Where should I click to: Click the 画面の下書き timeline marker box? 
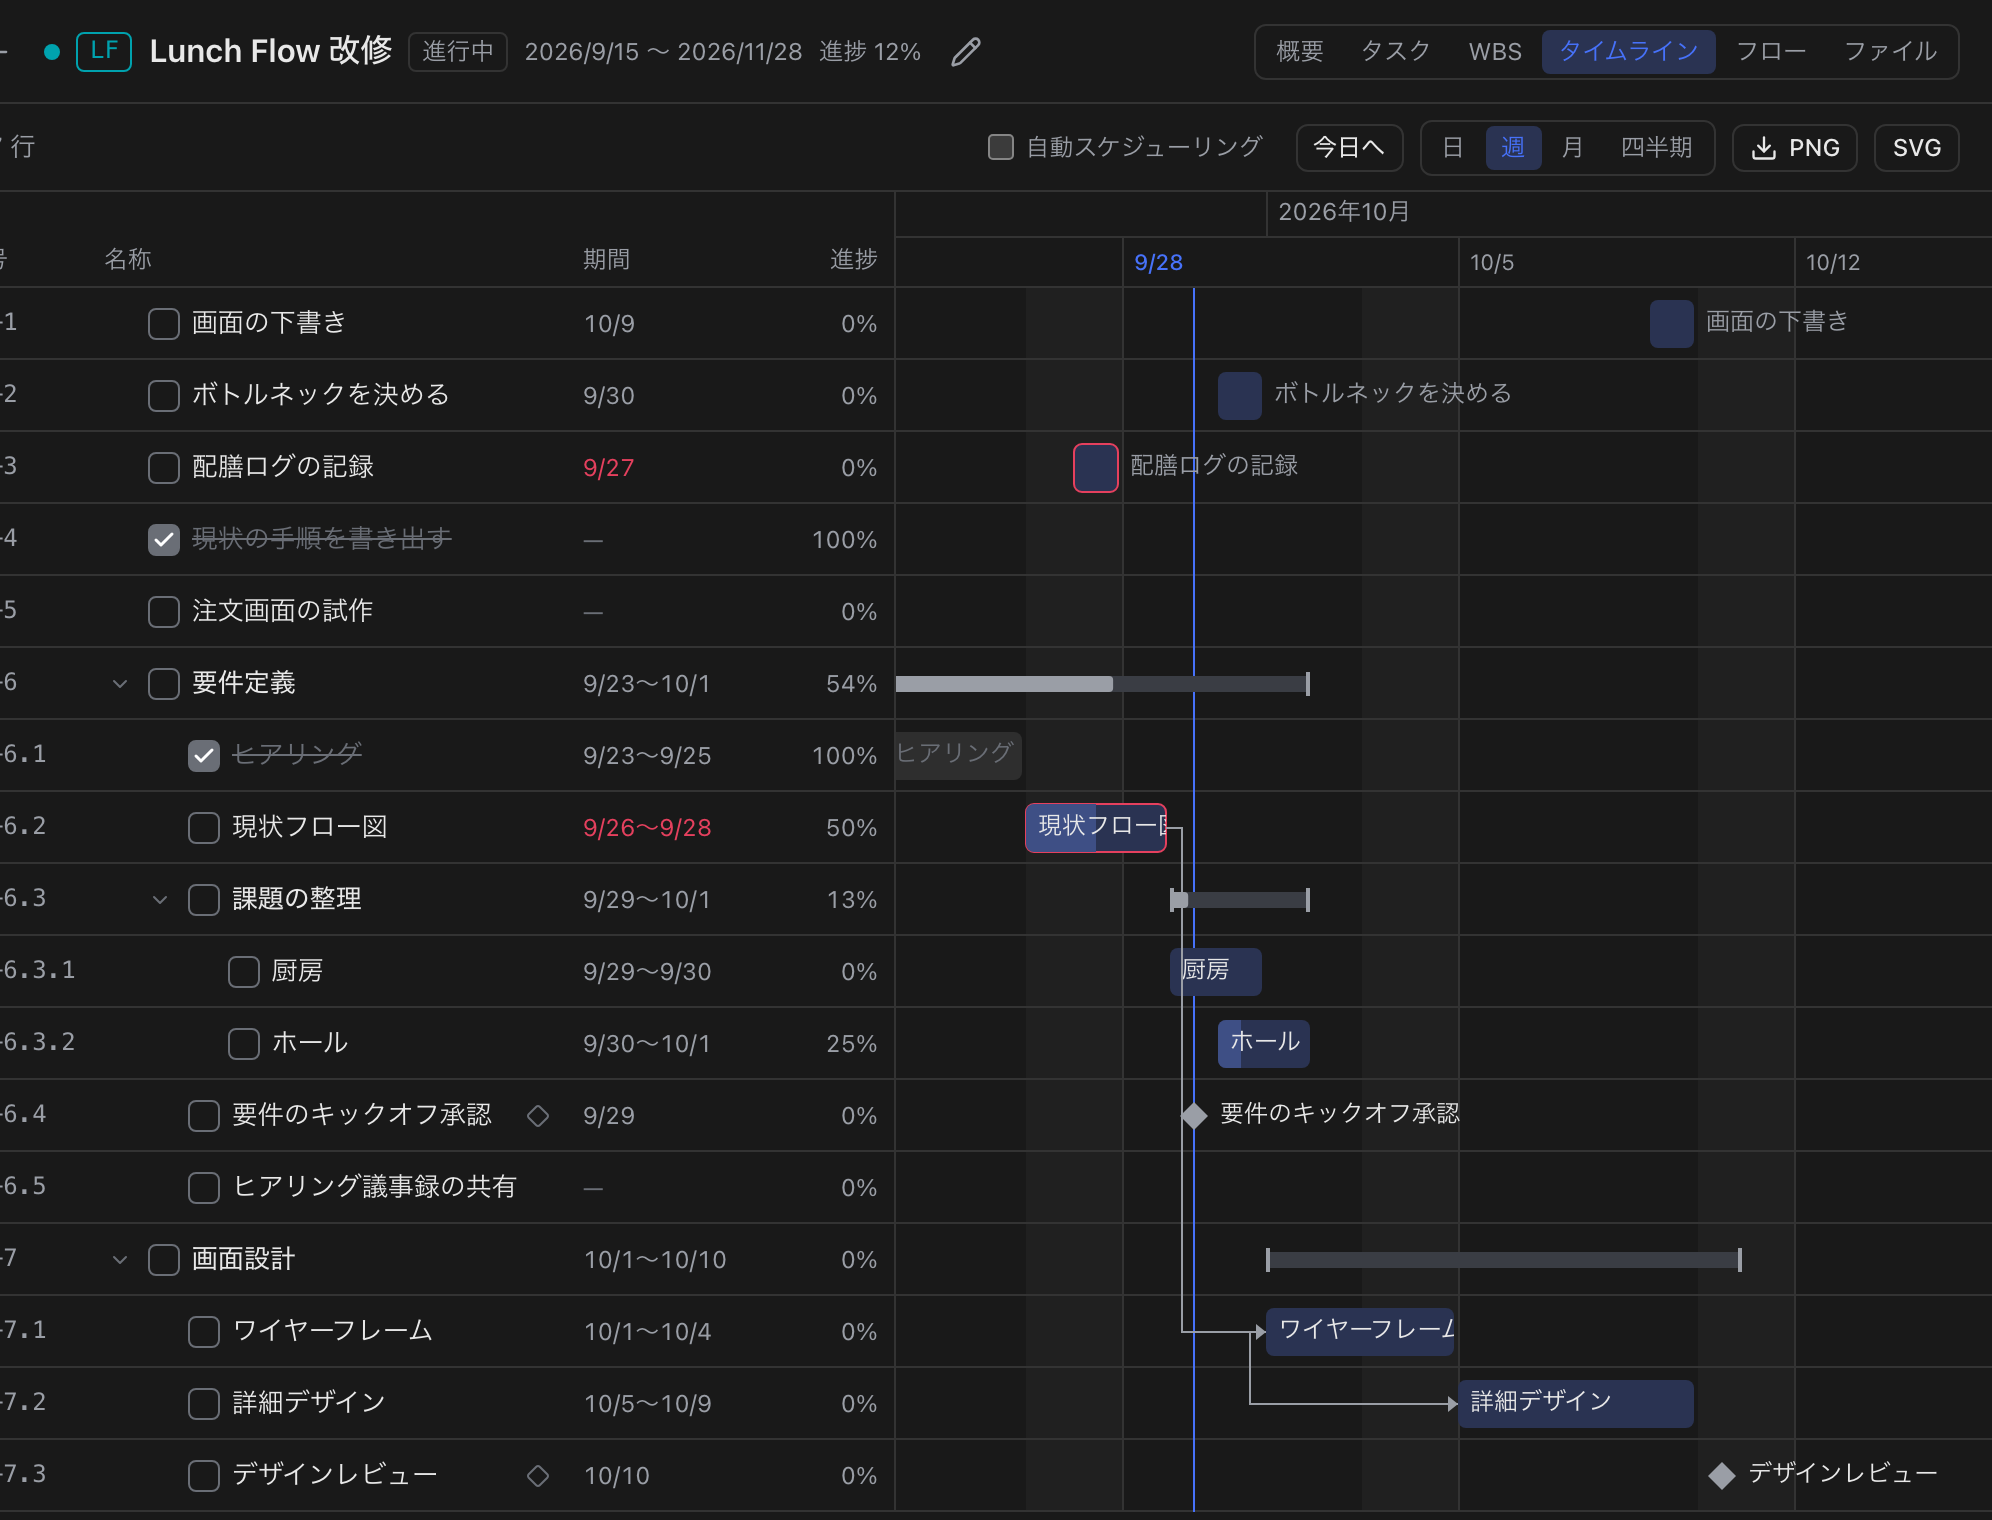pos(1672,324)
